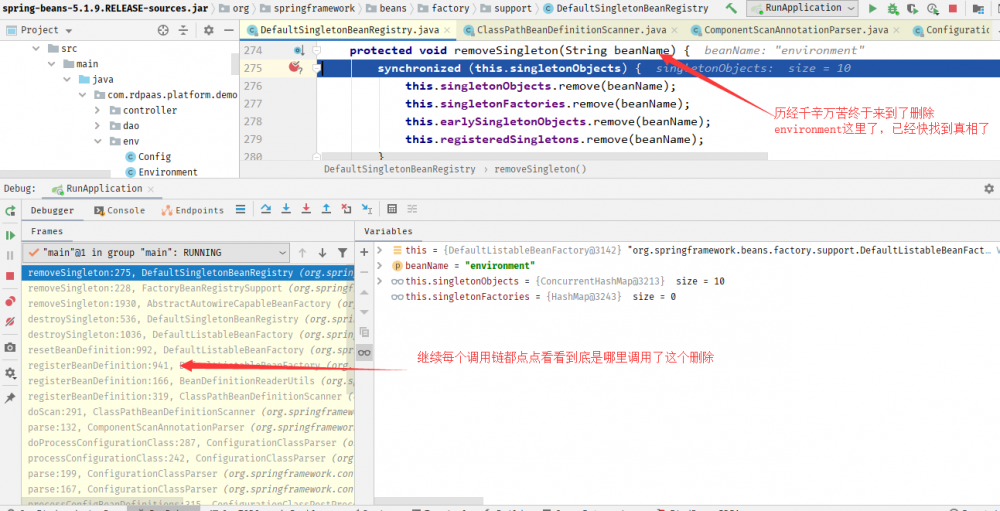Take a thread dump with the camera icon
Screen dimensions: 1000x511
pos(10,348)
